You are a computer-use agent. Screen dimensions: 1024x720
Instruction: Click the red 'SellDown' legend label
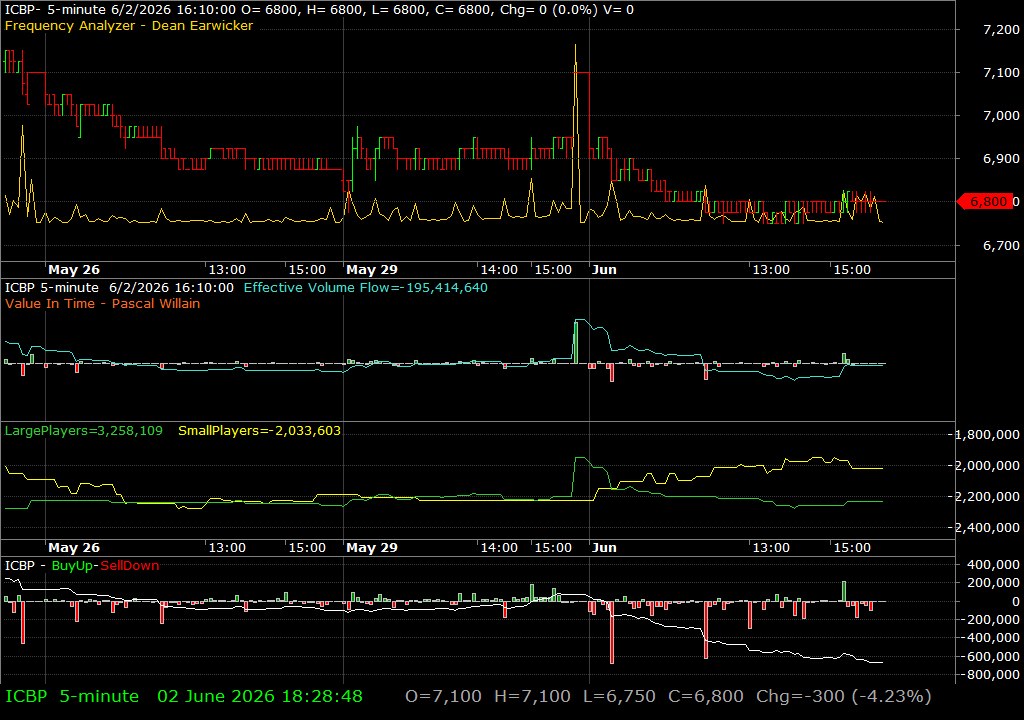pyautogui.click(x=129, y=566)
